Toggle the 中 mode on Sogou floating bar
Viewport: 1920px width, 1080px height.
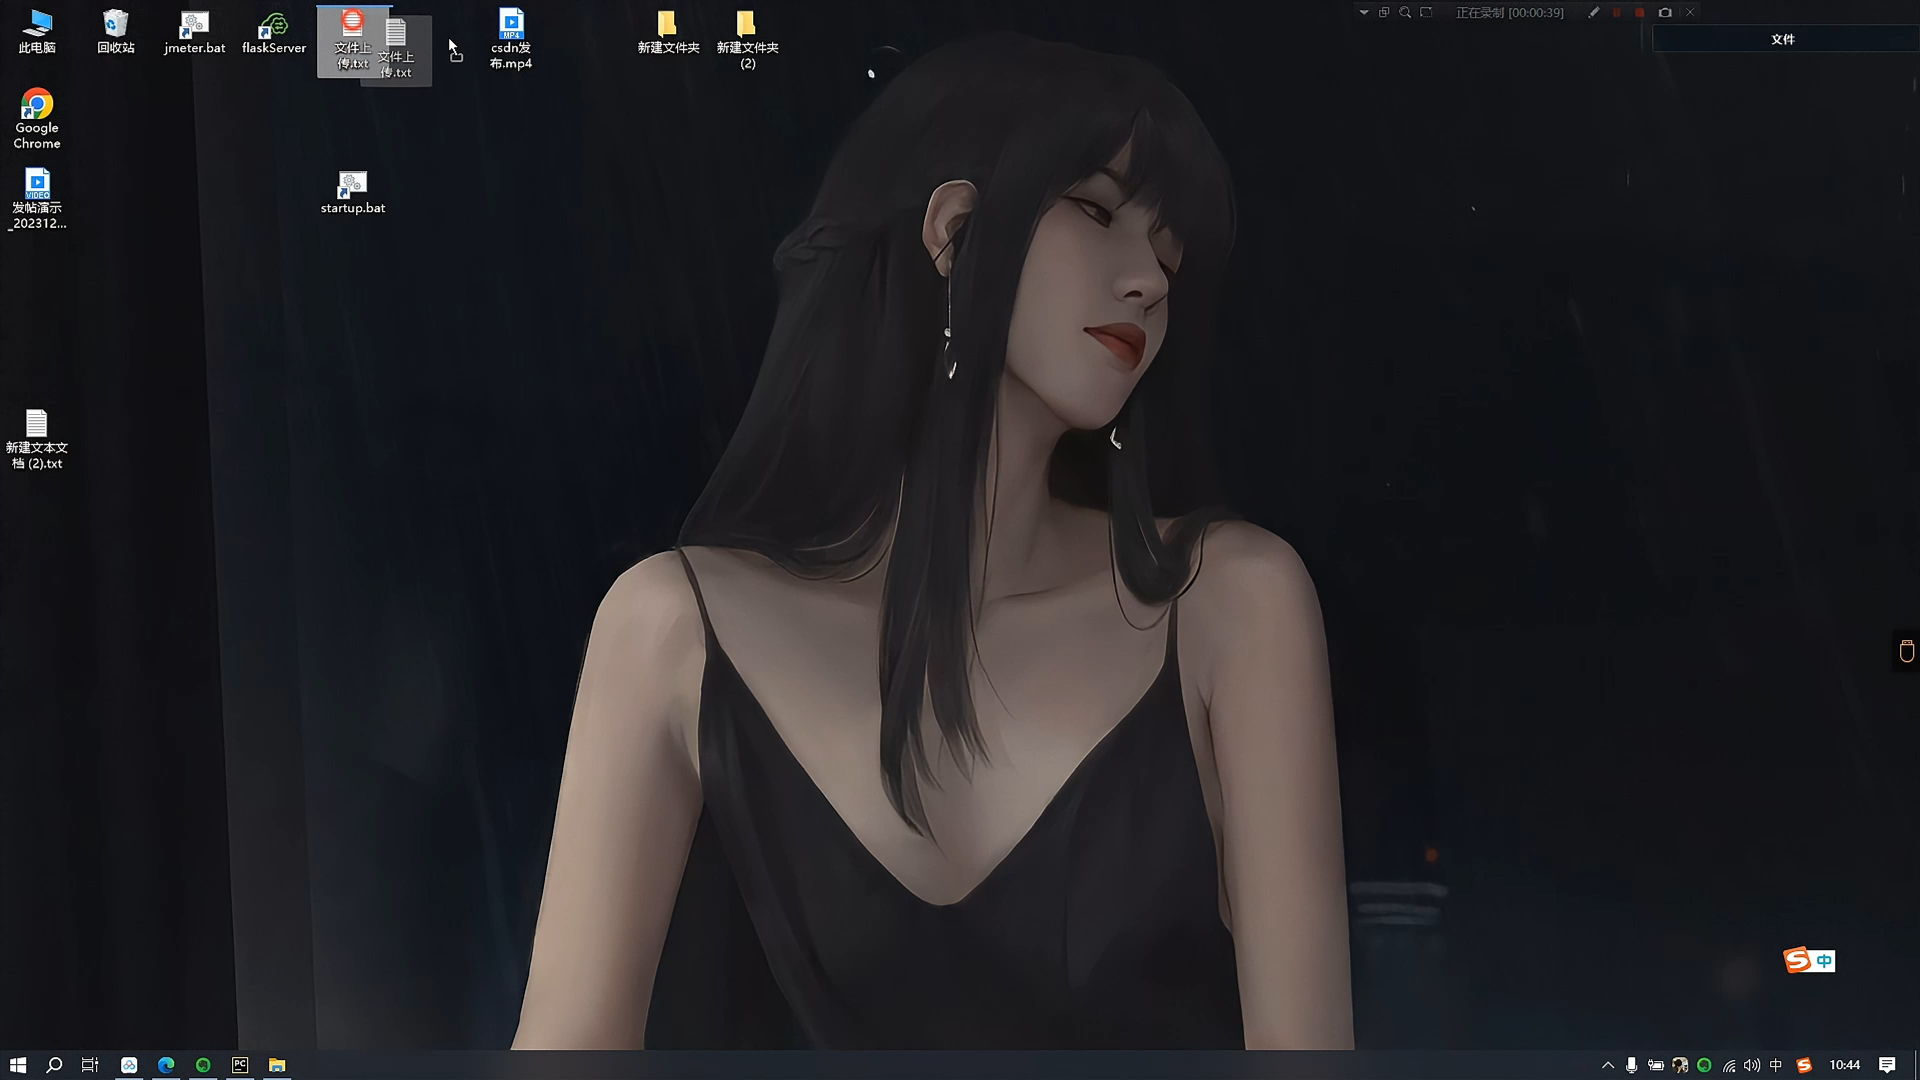[x=1825, y=961]
